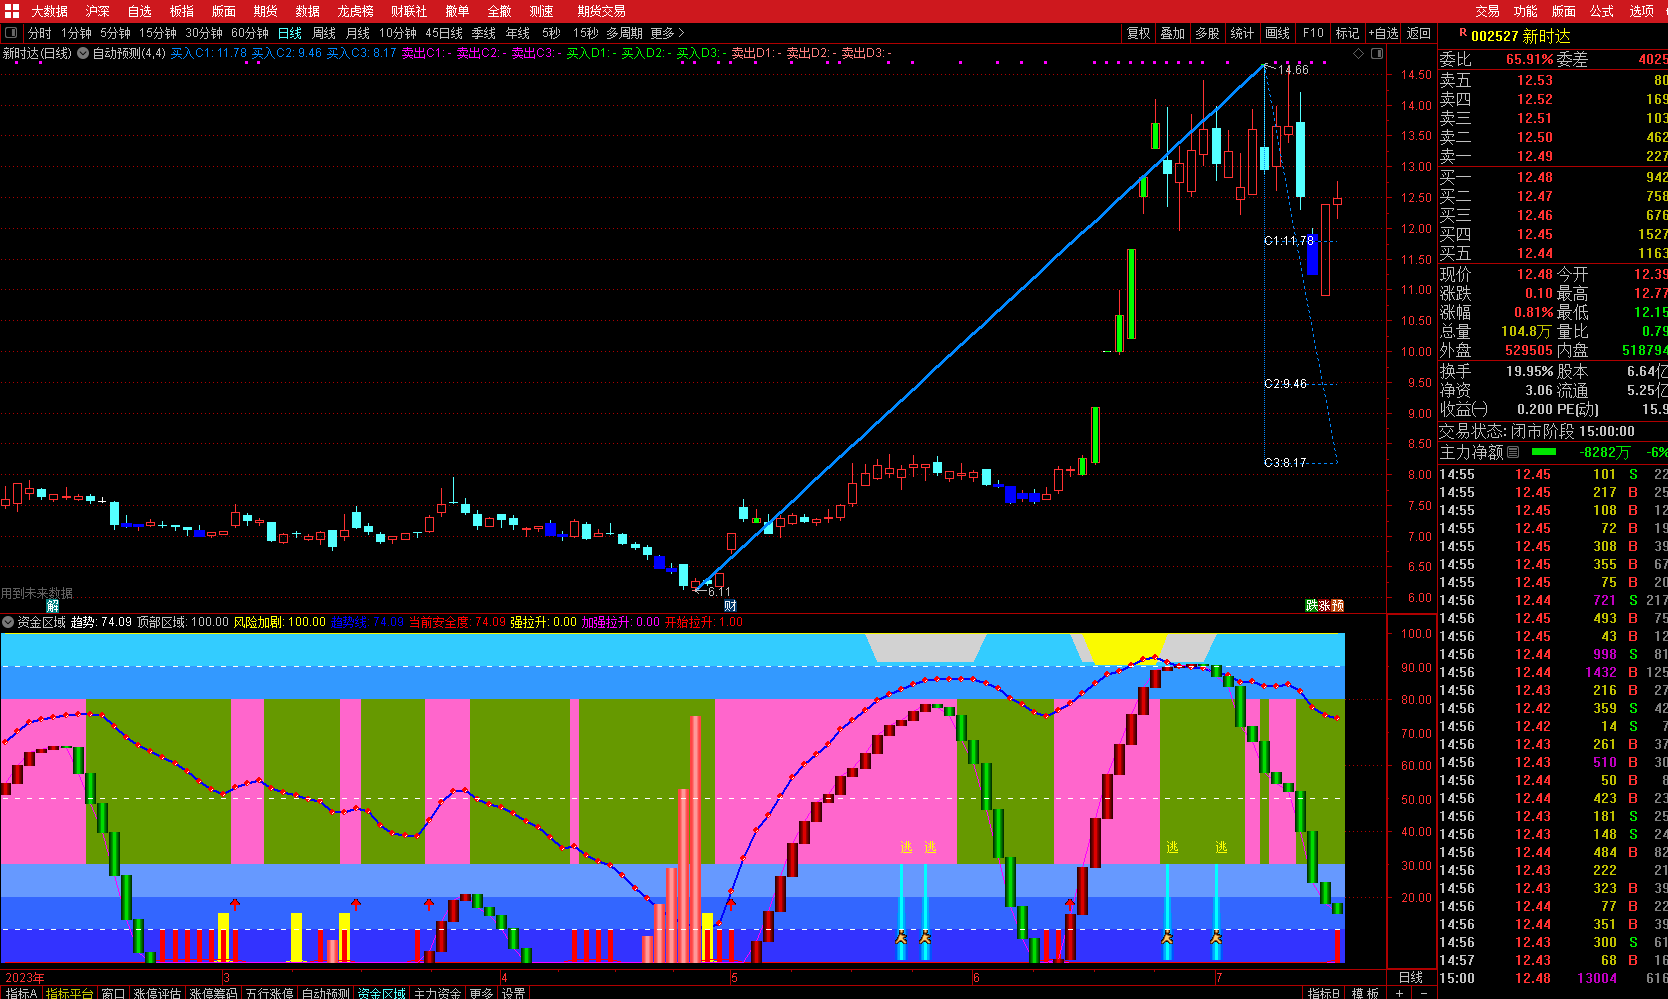Viewport: 1668px width, 999px height.
Task: Select the 资金区域 indicator tab
Action: click(x=381, y=993)
